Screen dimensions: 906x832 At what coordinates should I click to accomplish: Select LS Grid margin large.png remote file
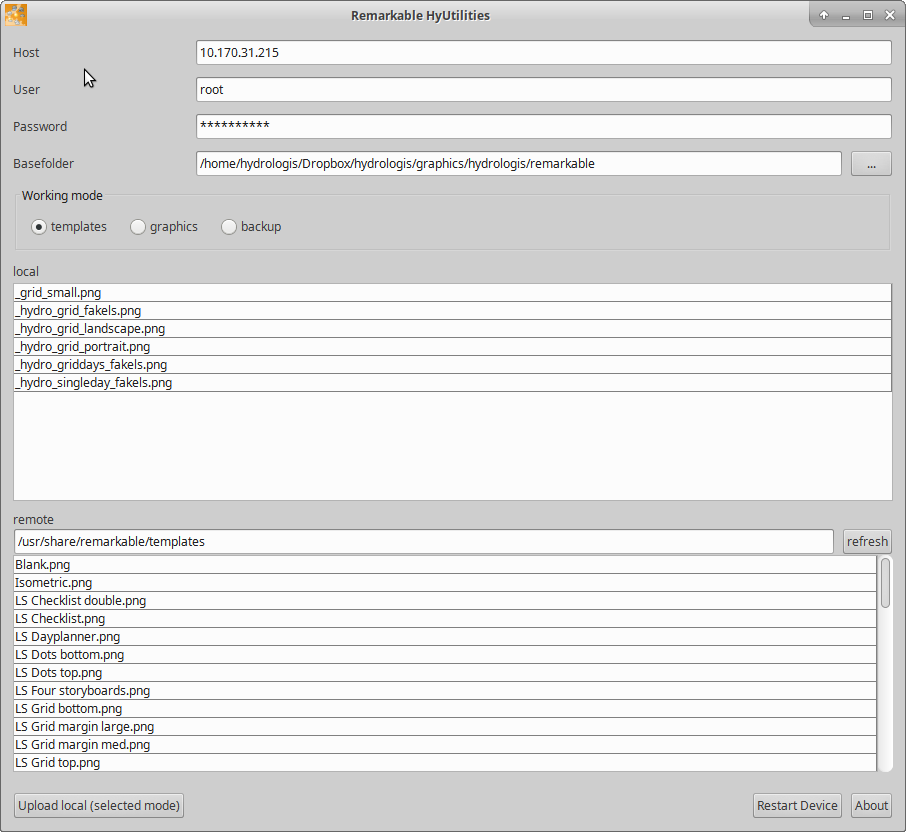(x=445, y=726)
